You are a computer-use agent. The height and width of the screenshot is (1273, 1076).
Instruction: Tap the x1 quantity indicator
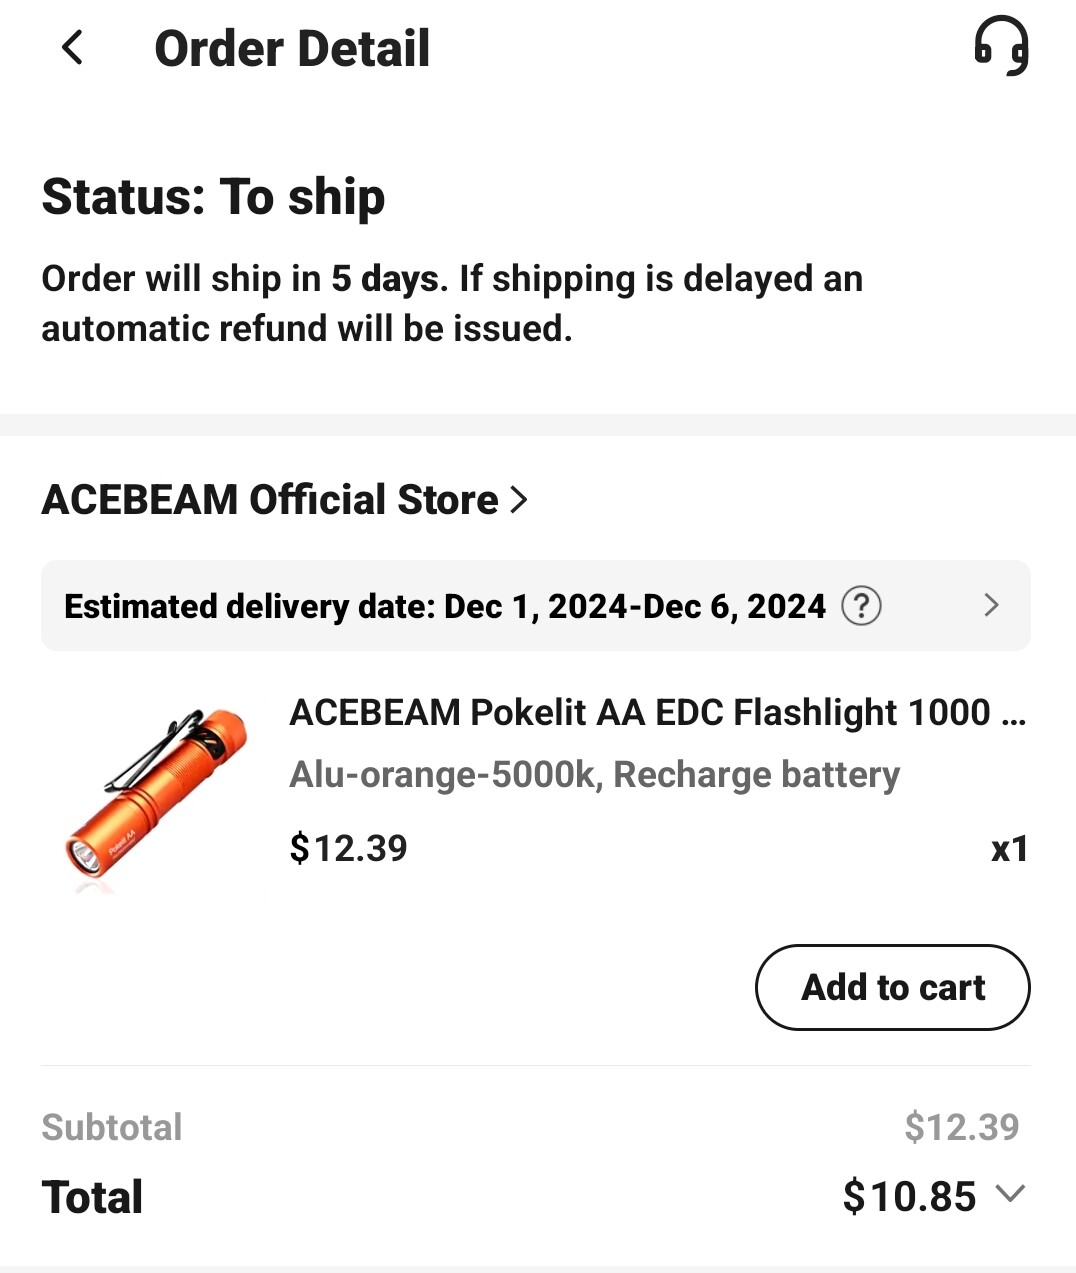pos(1009,849)
